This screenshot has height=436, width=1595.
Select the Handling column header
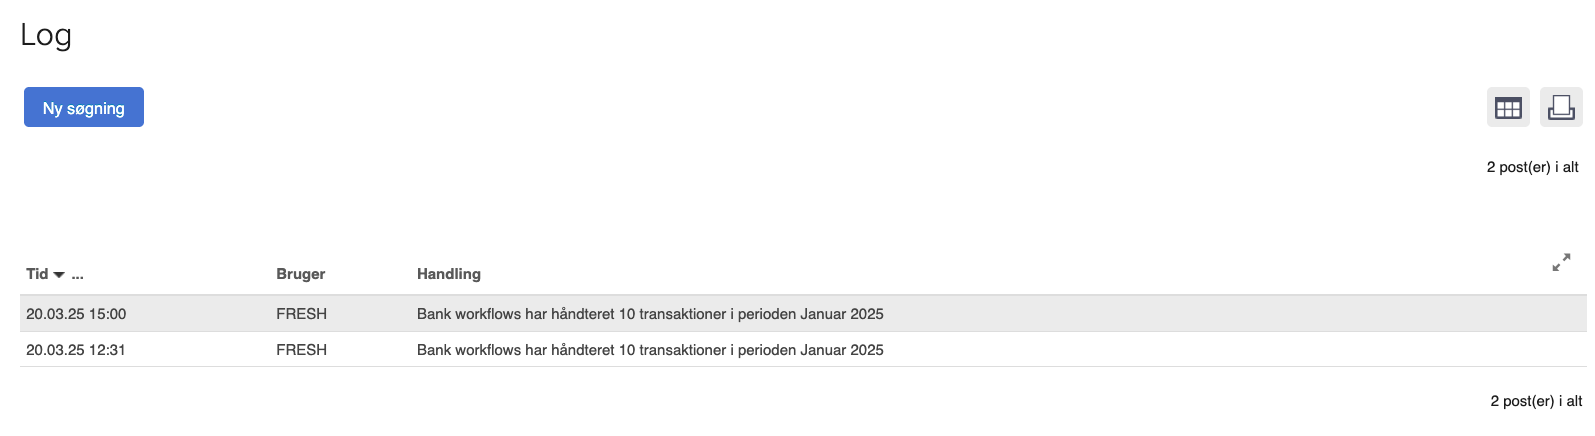(449, 274)
